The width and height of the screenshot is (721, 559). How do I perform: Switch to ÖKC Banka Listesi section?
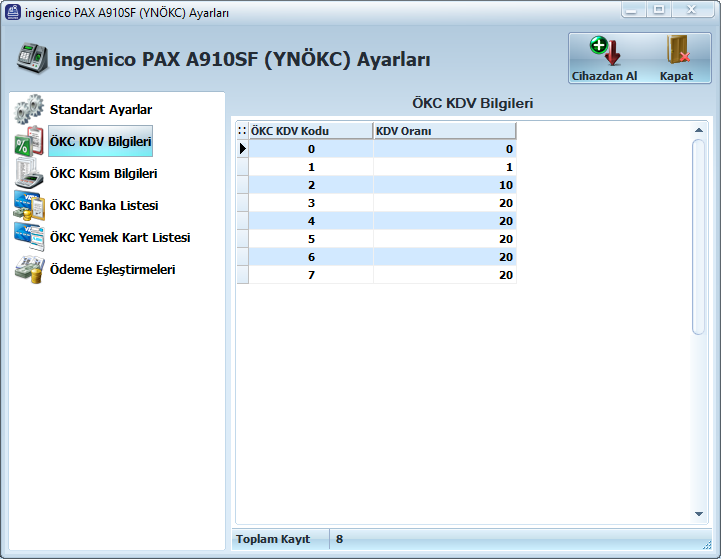click(x=104, y=206)
